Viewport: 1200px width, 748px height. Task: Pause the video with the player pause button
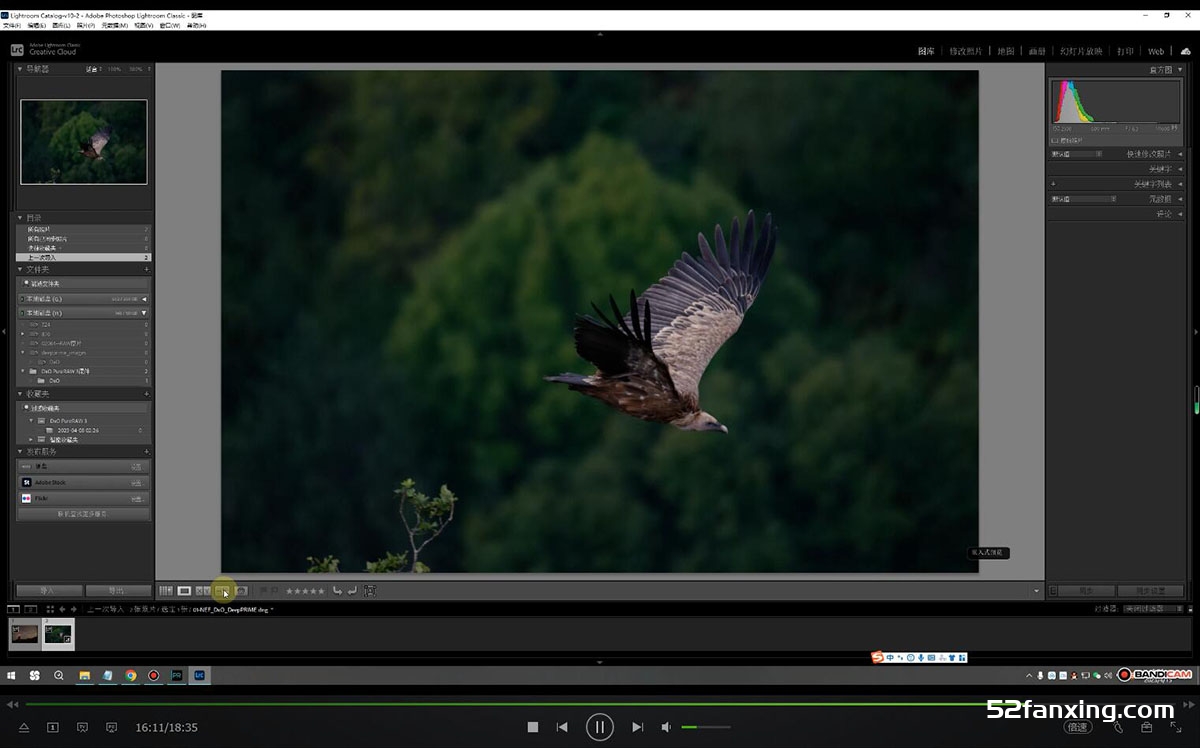click(x=600, y=727)
